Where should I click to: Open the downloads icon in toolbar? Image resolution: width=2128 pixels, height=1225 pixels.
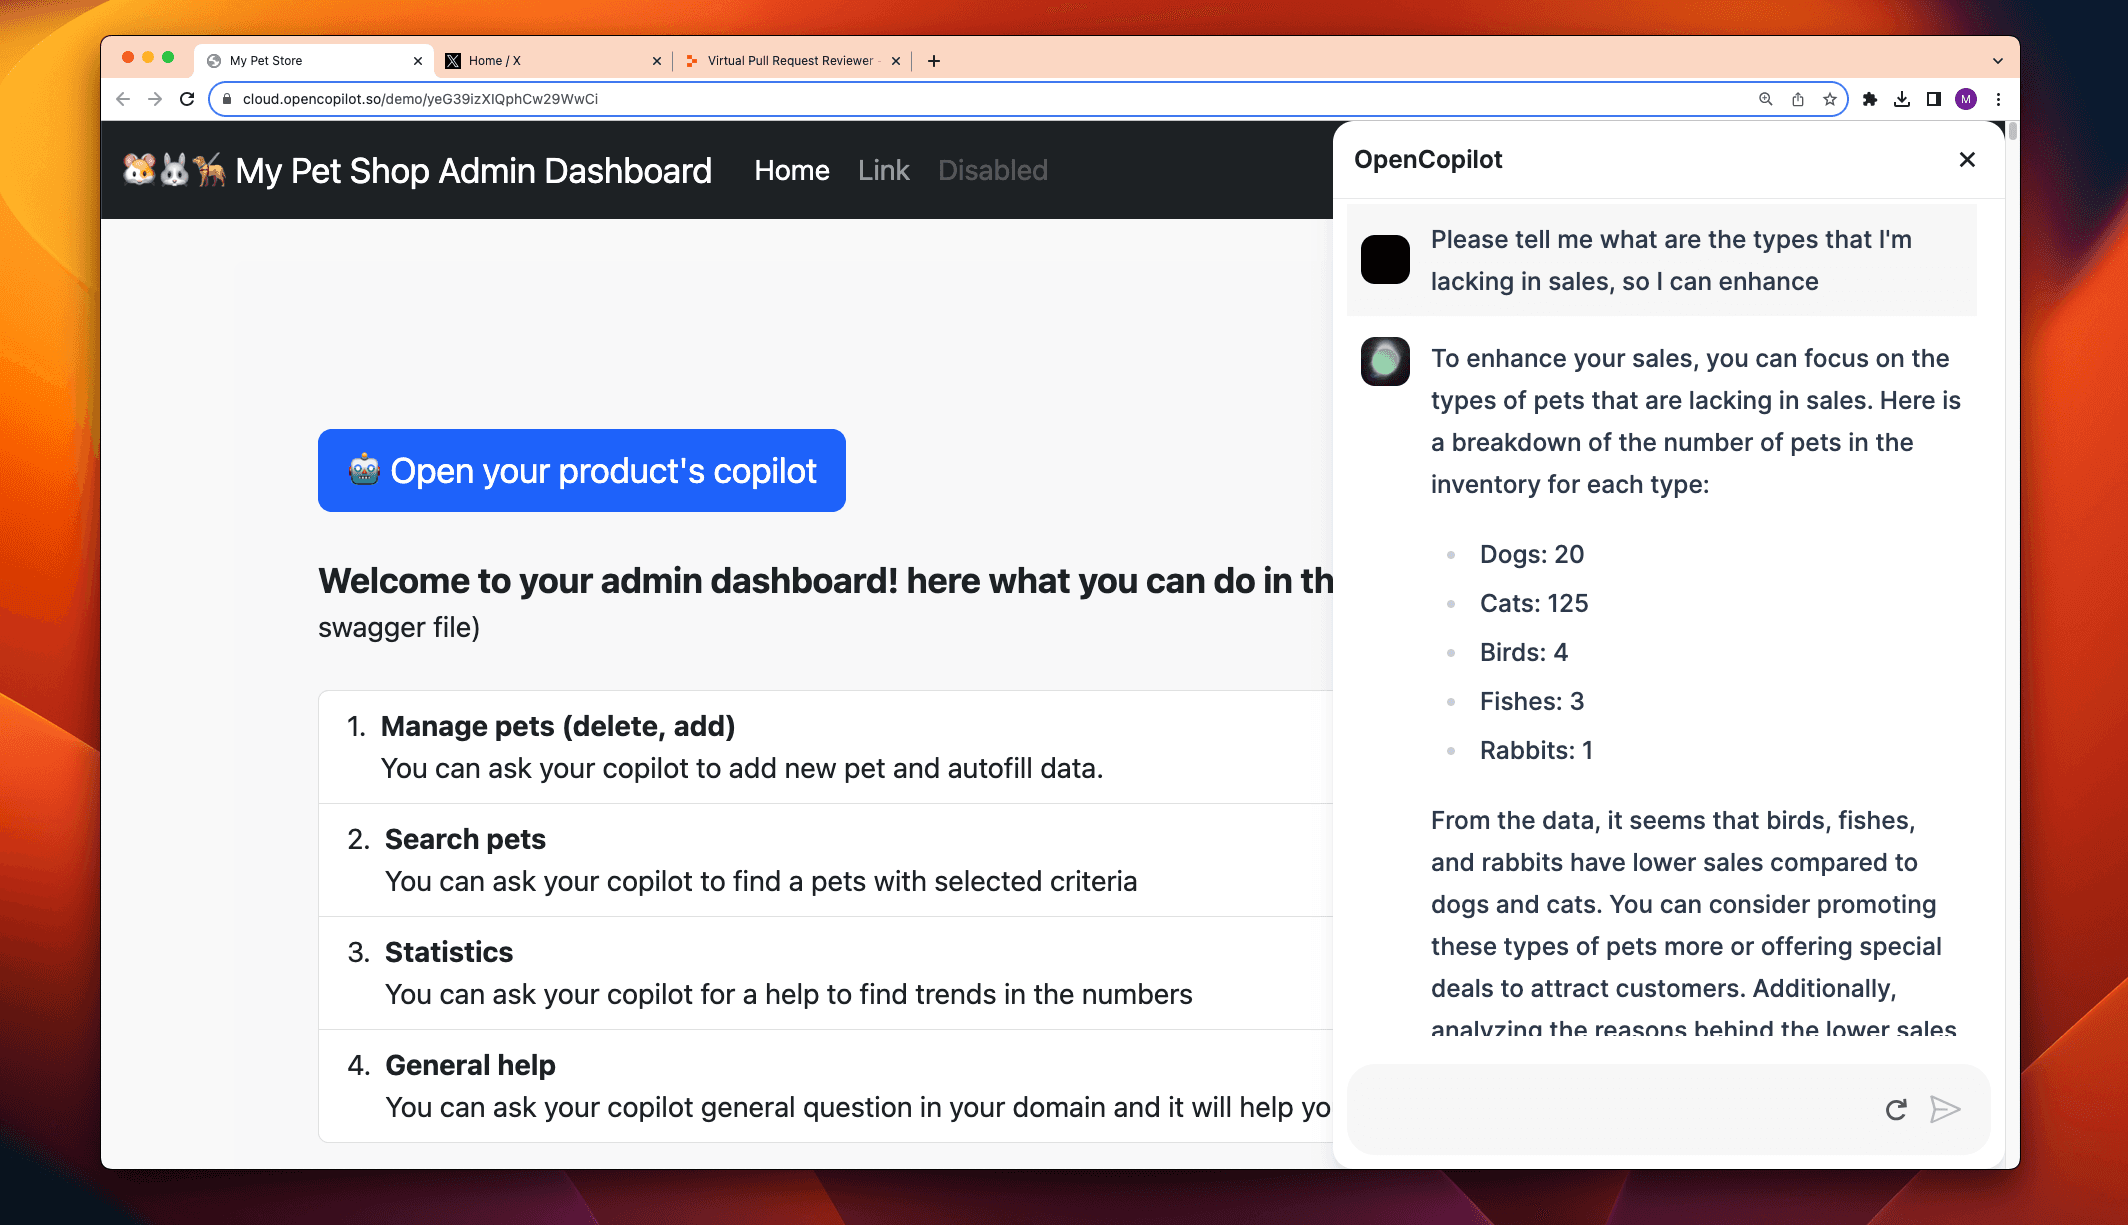[x=1902, y=99]
